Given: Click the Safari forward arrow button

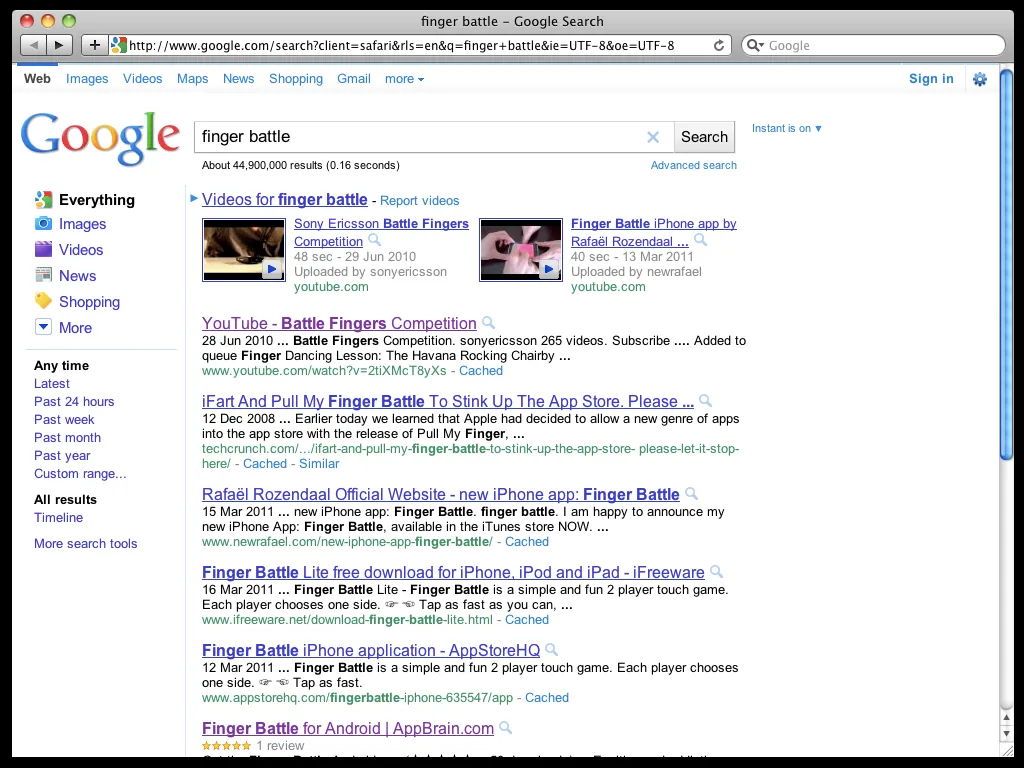Looking at the screenshot, I should point(59,45).
